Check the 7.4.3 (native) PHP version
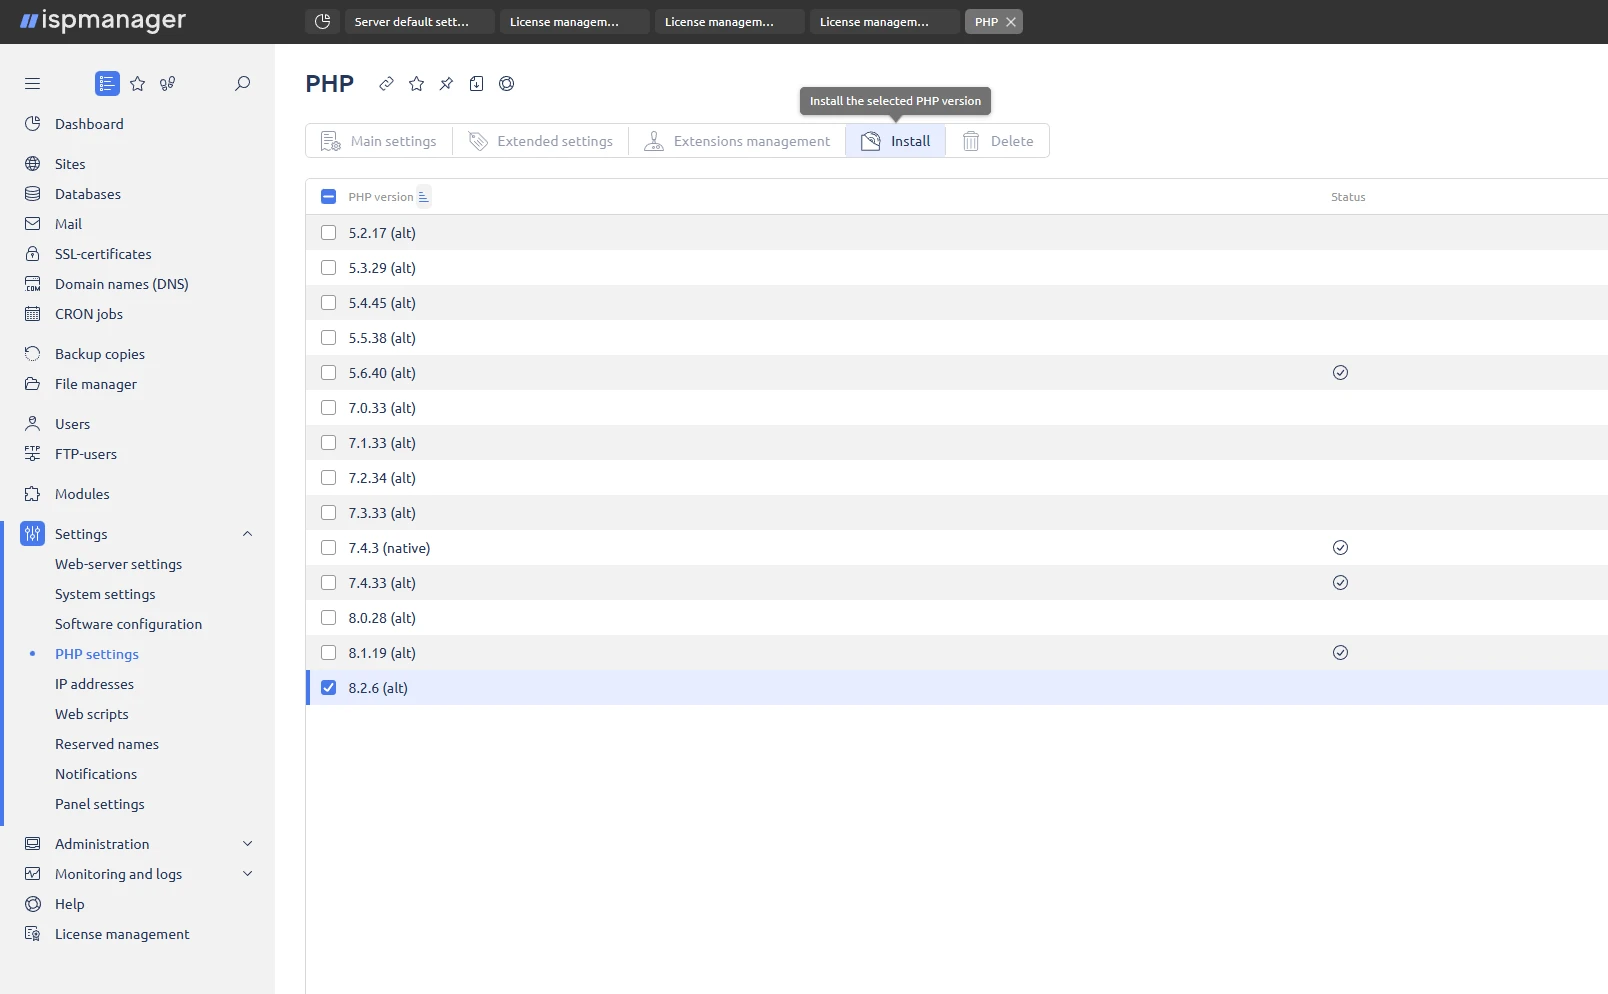Viewport: 1608px width, 994px height. click(328, 547)
